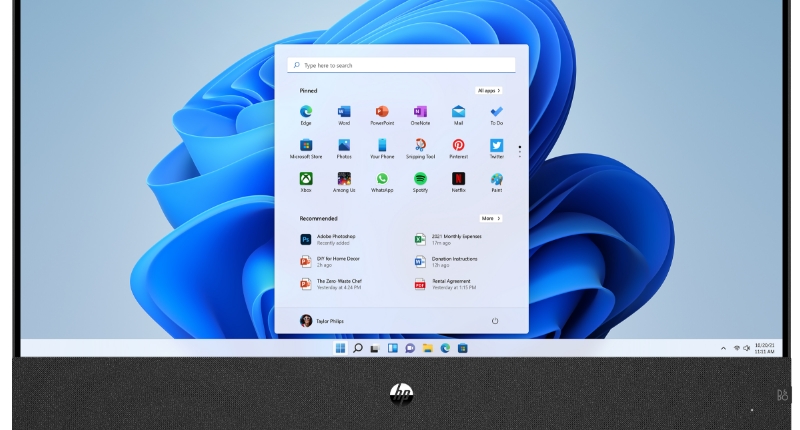Open Edge from the taskbar
Image resolution: width=800 pixels, height=430 pixels.
[x=445, y=348]
